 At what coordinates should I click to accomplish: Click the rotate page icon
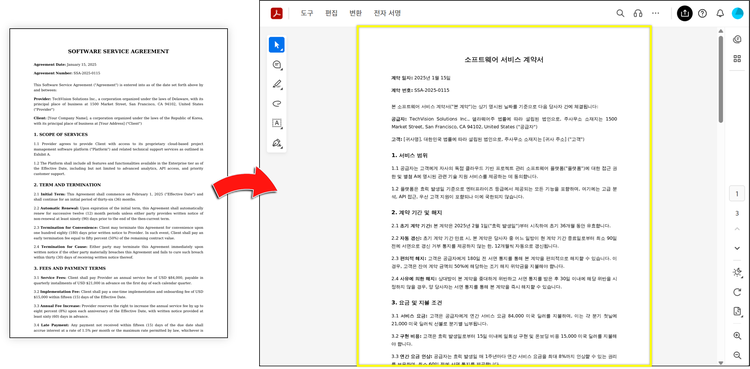point(737,292)
